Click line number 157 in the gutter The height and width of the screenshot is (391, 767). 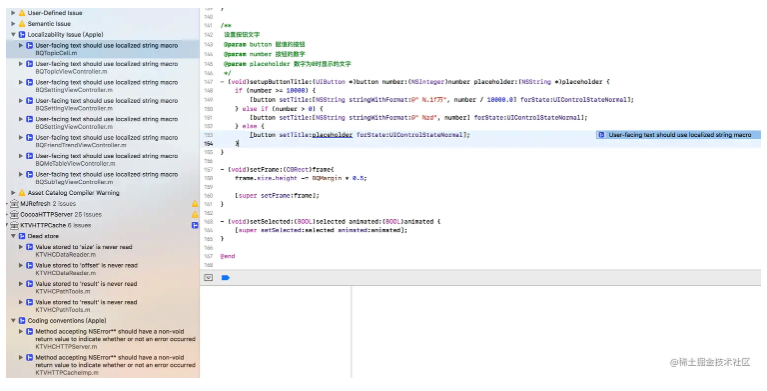coord(208,169)
